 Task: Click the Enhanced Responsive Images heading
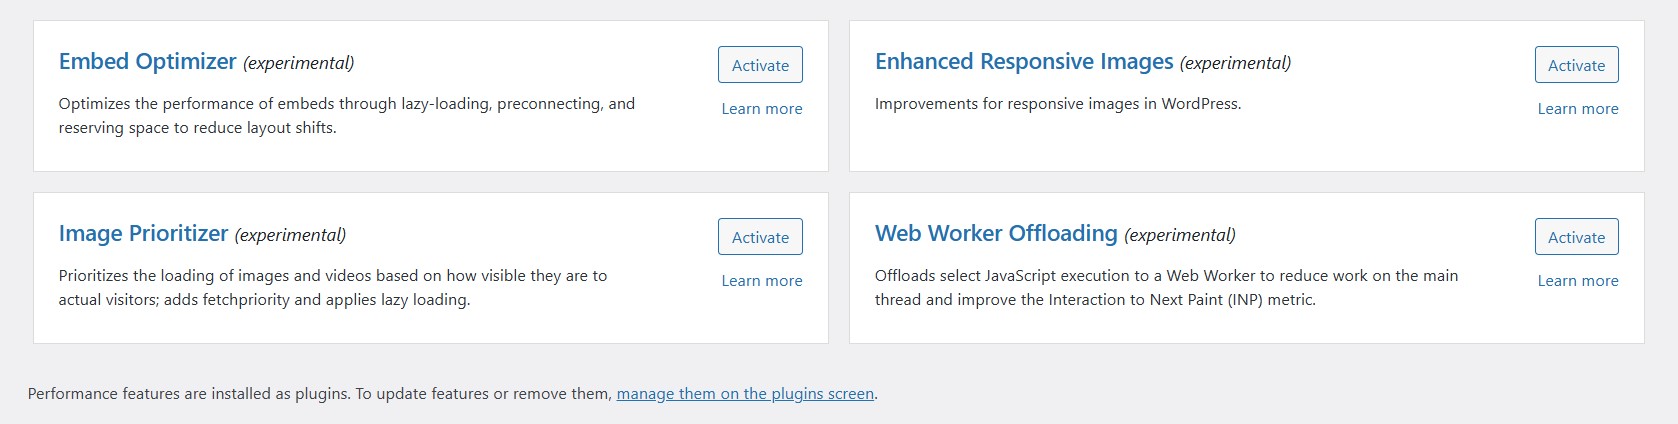click(x=1024, y=62)
